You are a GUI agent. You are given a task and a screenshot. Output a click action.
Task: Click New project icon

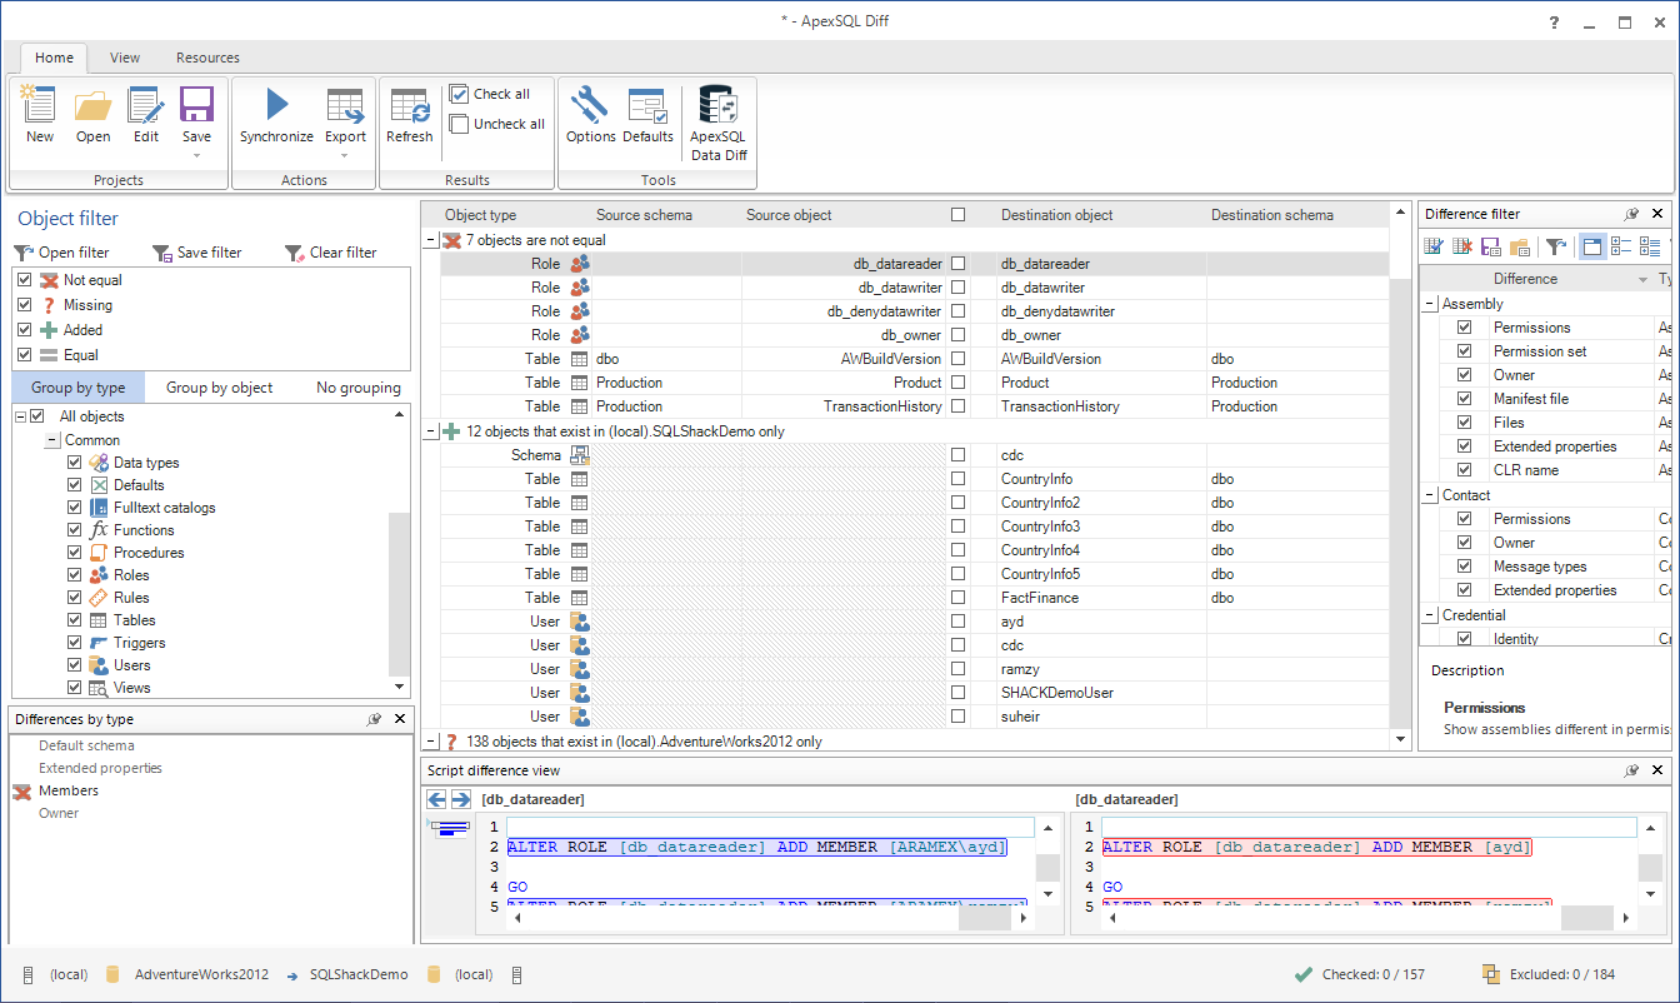tap(40, 106)
